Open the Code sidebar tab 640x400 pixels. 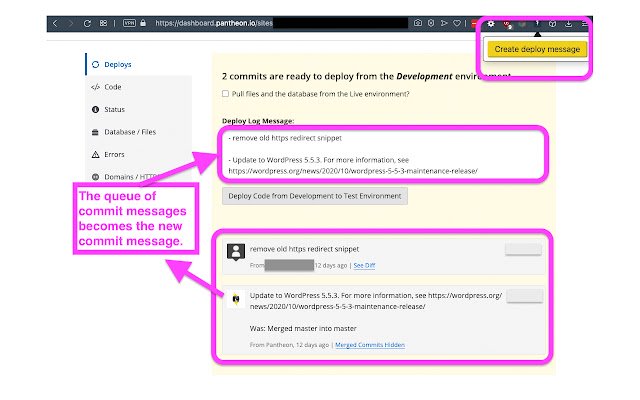[x=139, y=87]
